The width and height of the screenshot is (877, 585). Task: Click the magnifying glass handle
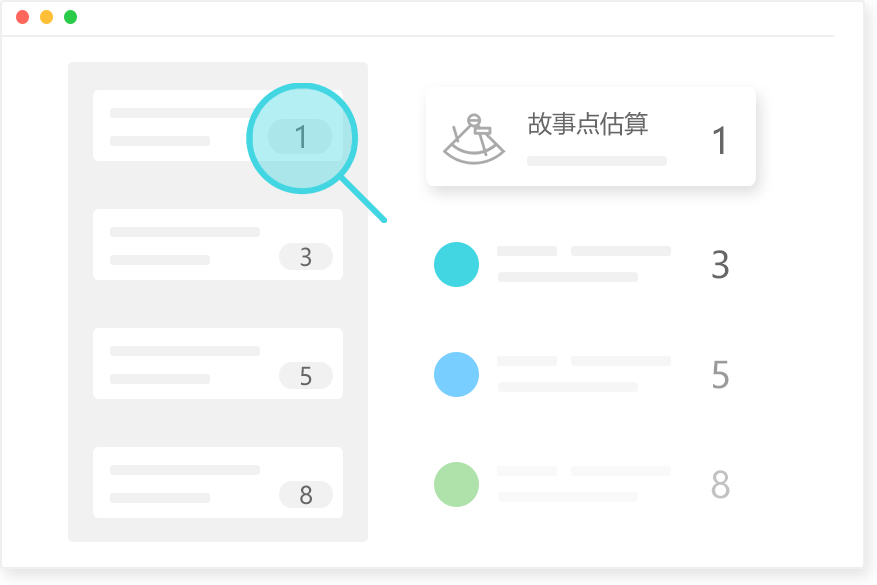[x=364, y=200]
